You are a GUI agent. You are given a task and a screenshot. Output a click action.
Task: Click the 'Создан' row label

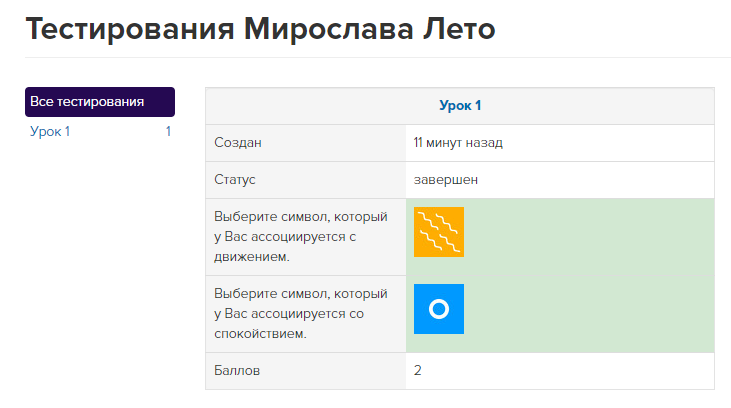tap(238, 143)
